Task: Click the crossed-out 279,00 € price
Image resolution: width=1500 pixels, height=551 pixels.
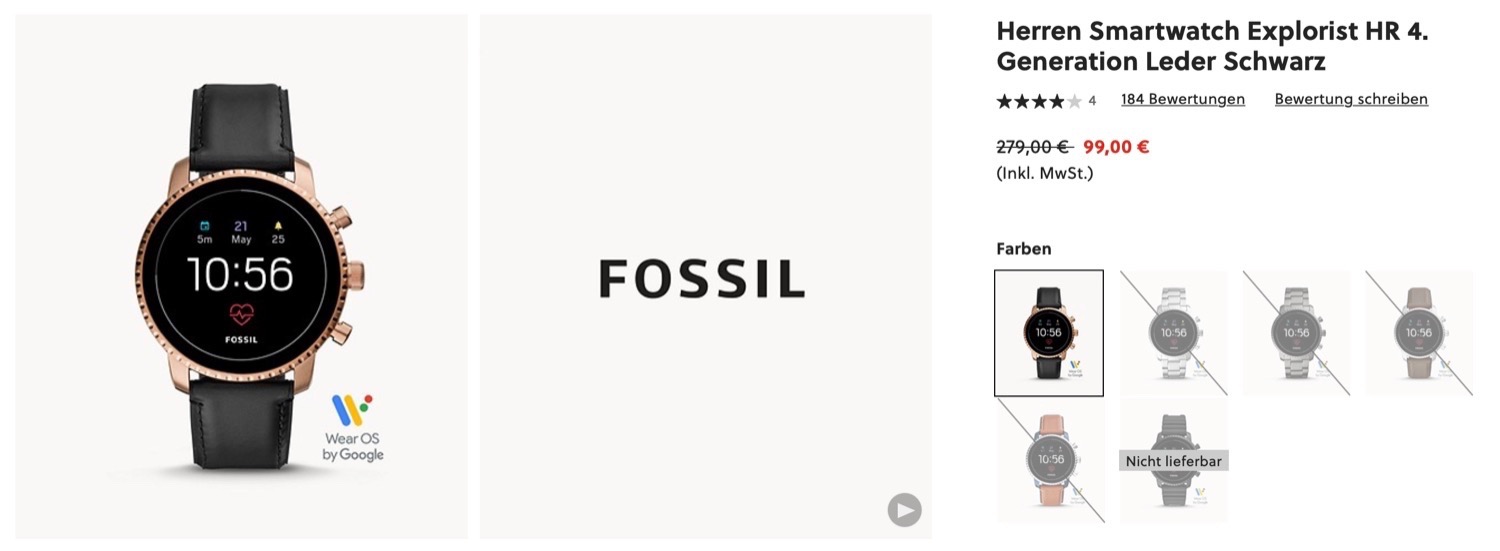Action: 1033,147
